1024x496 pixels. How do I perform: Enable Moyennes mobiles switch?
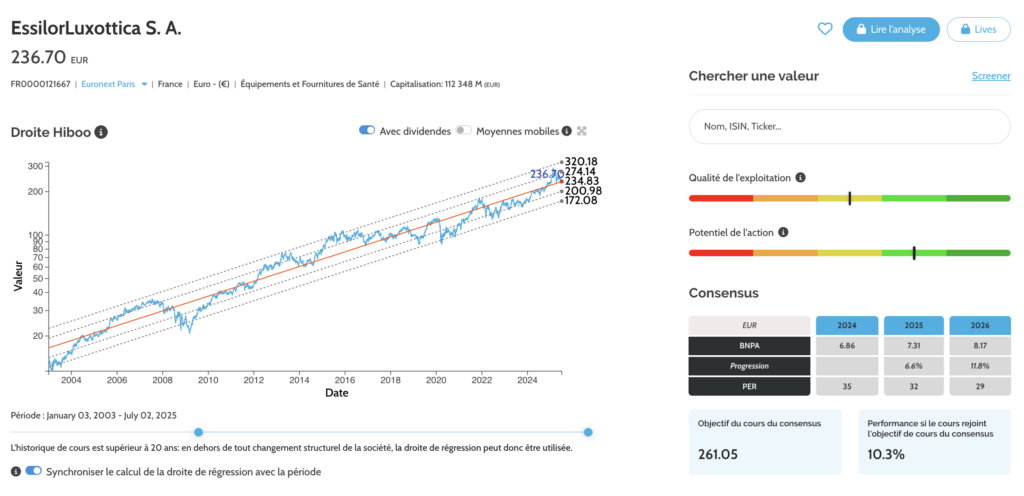pyautogui.click(x=464, y=131)
